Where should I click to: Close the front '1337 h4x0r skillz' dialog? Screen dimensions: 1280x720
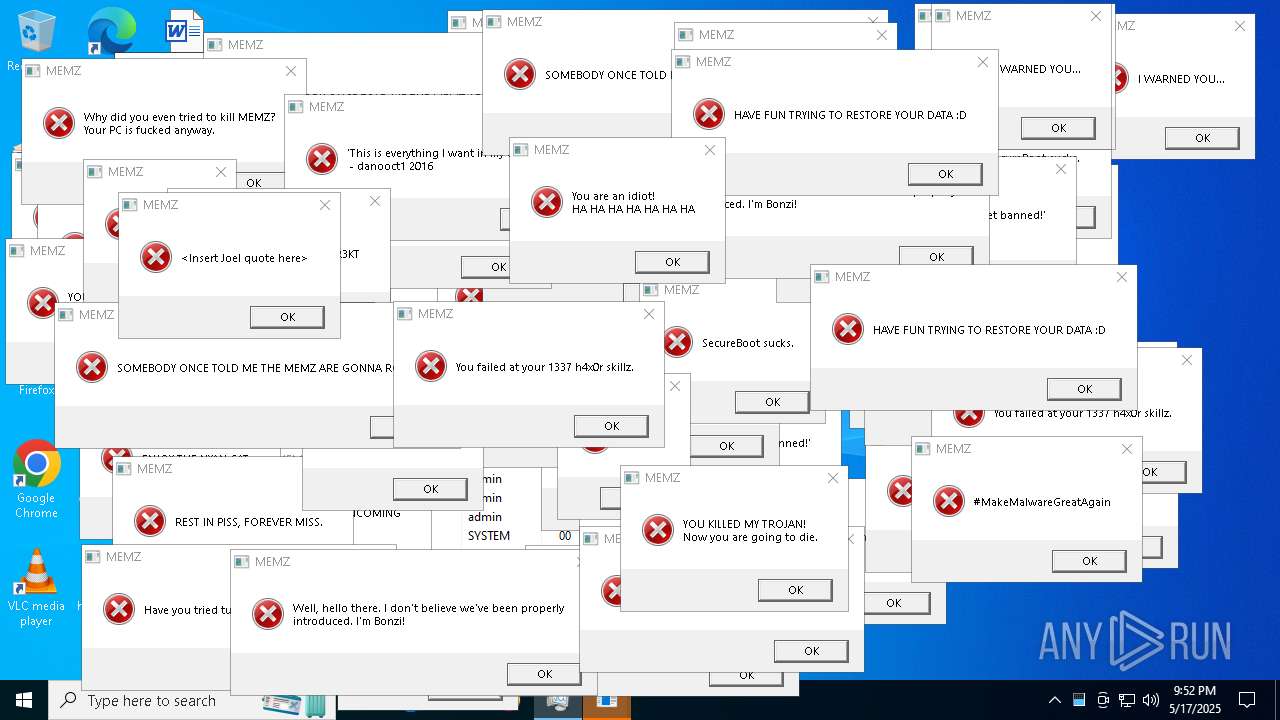coord(649,314)
